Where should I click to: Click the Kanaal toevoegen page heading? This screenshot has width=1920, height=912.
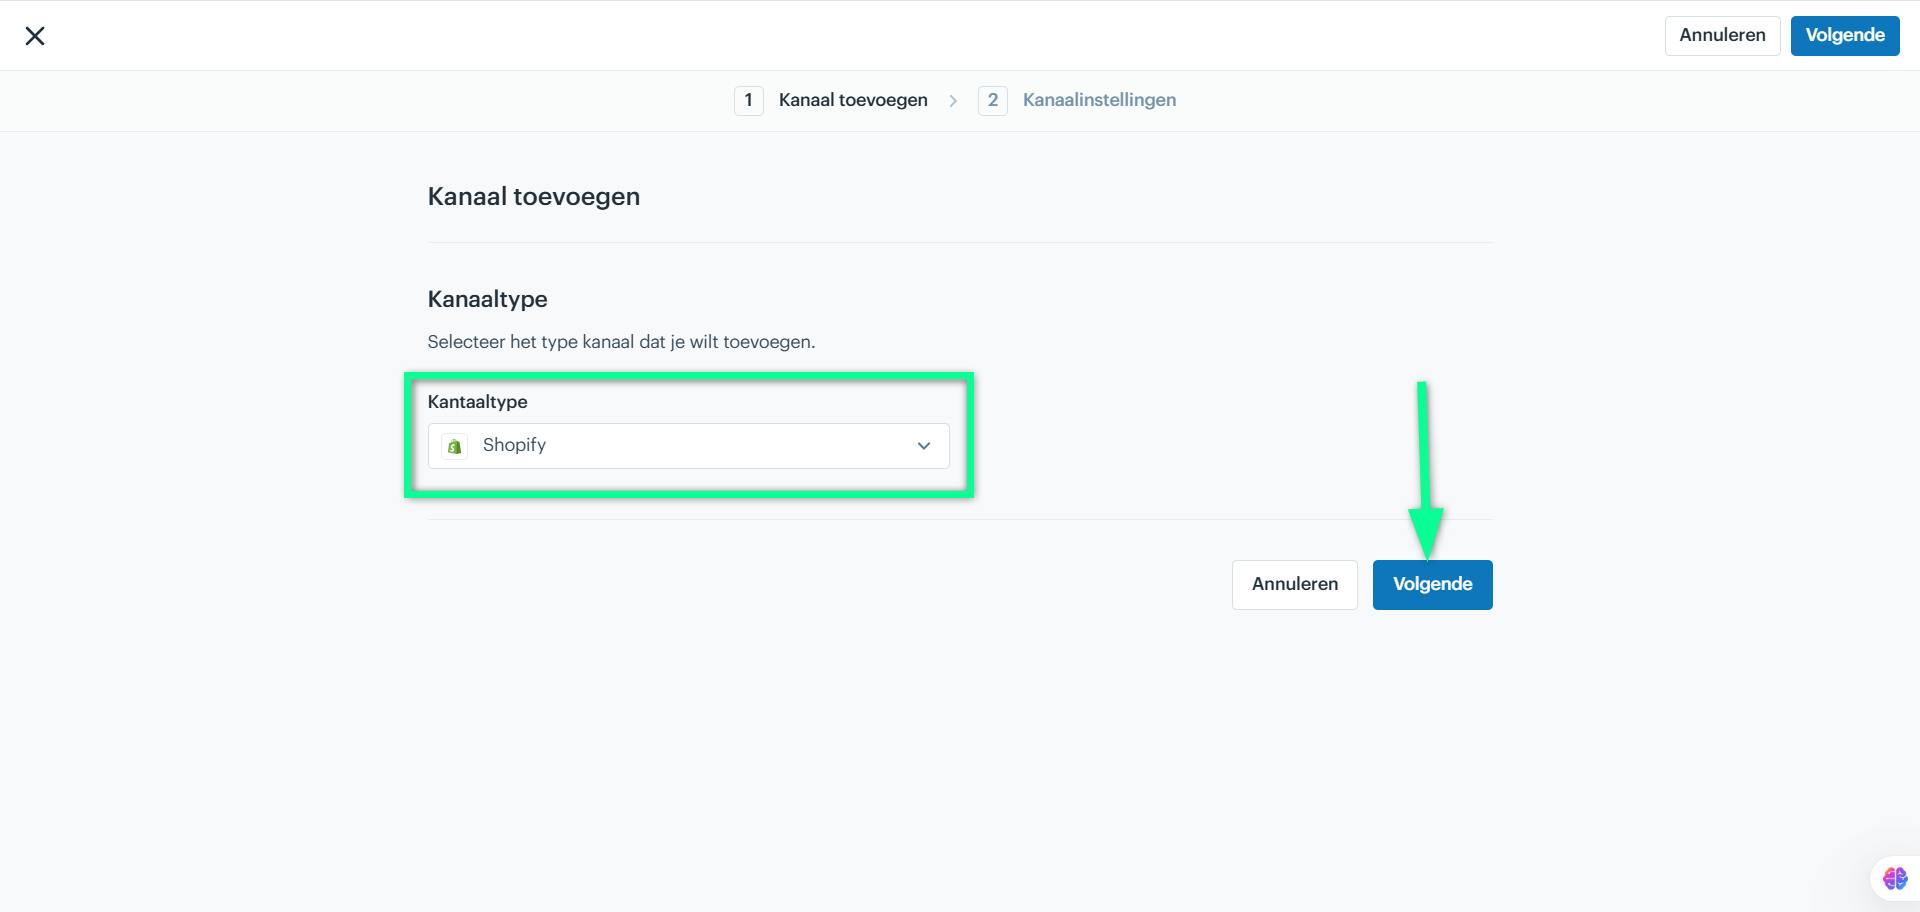(533, 196)
